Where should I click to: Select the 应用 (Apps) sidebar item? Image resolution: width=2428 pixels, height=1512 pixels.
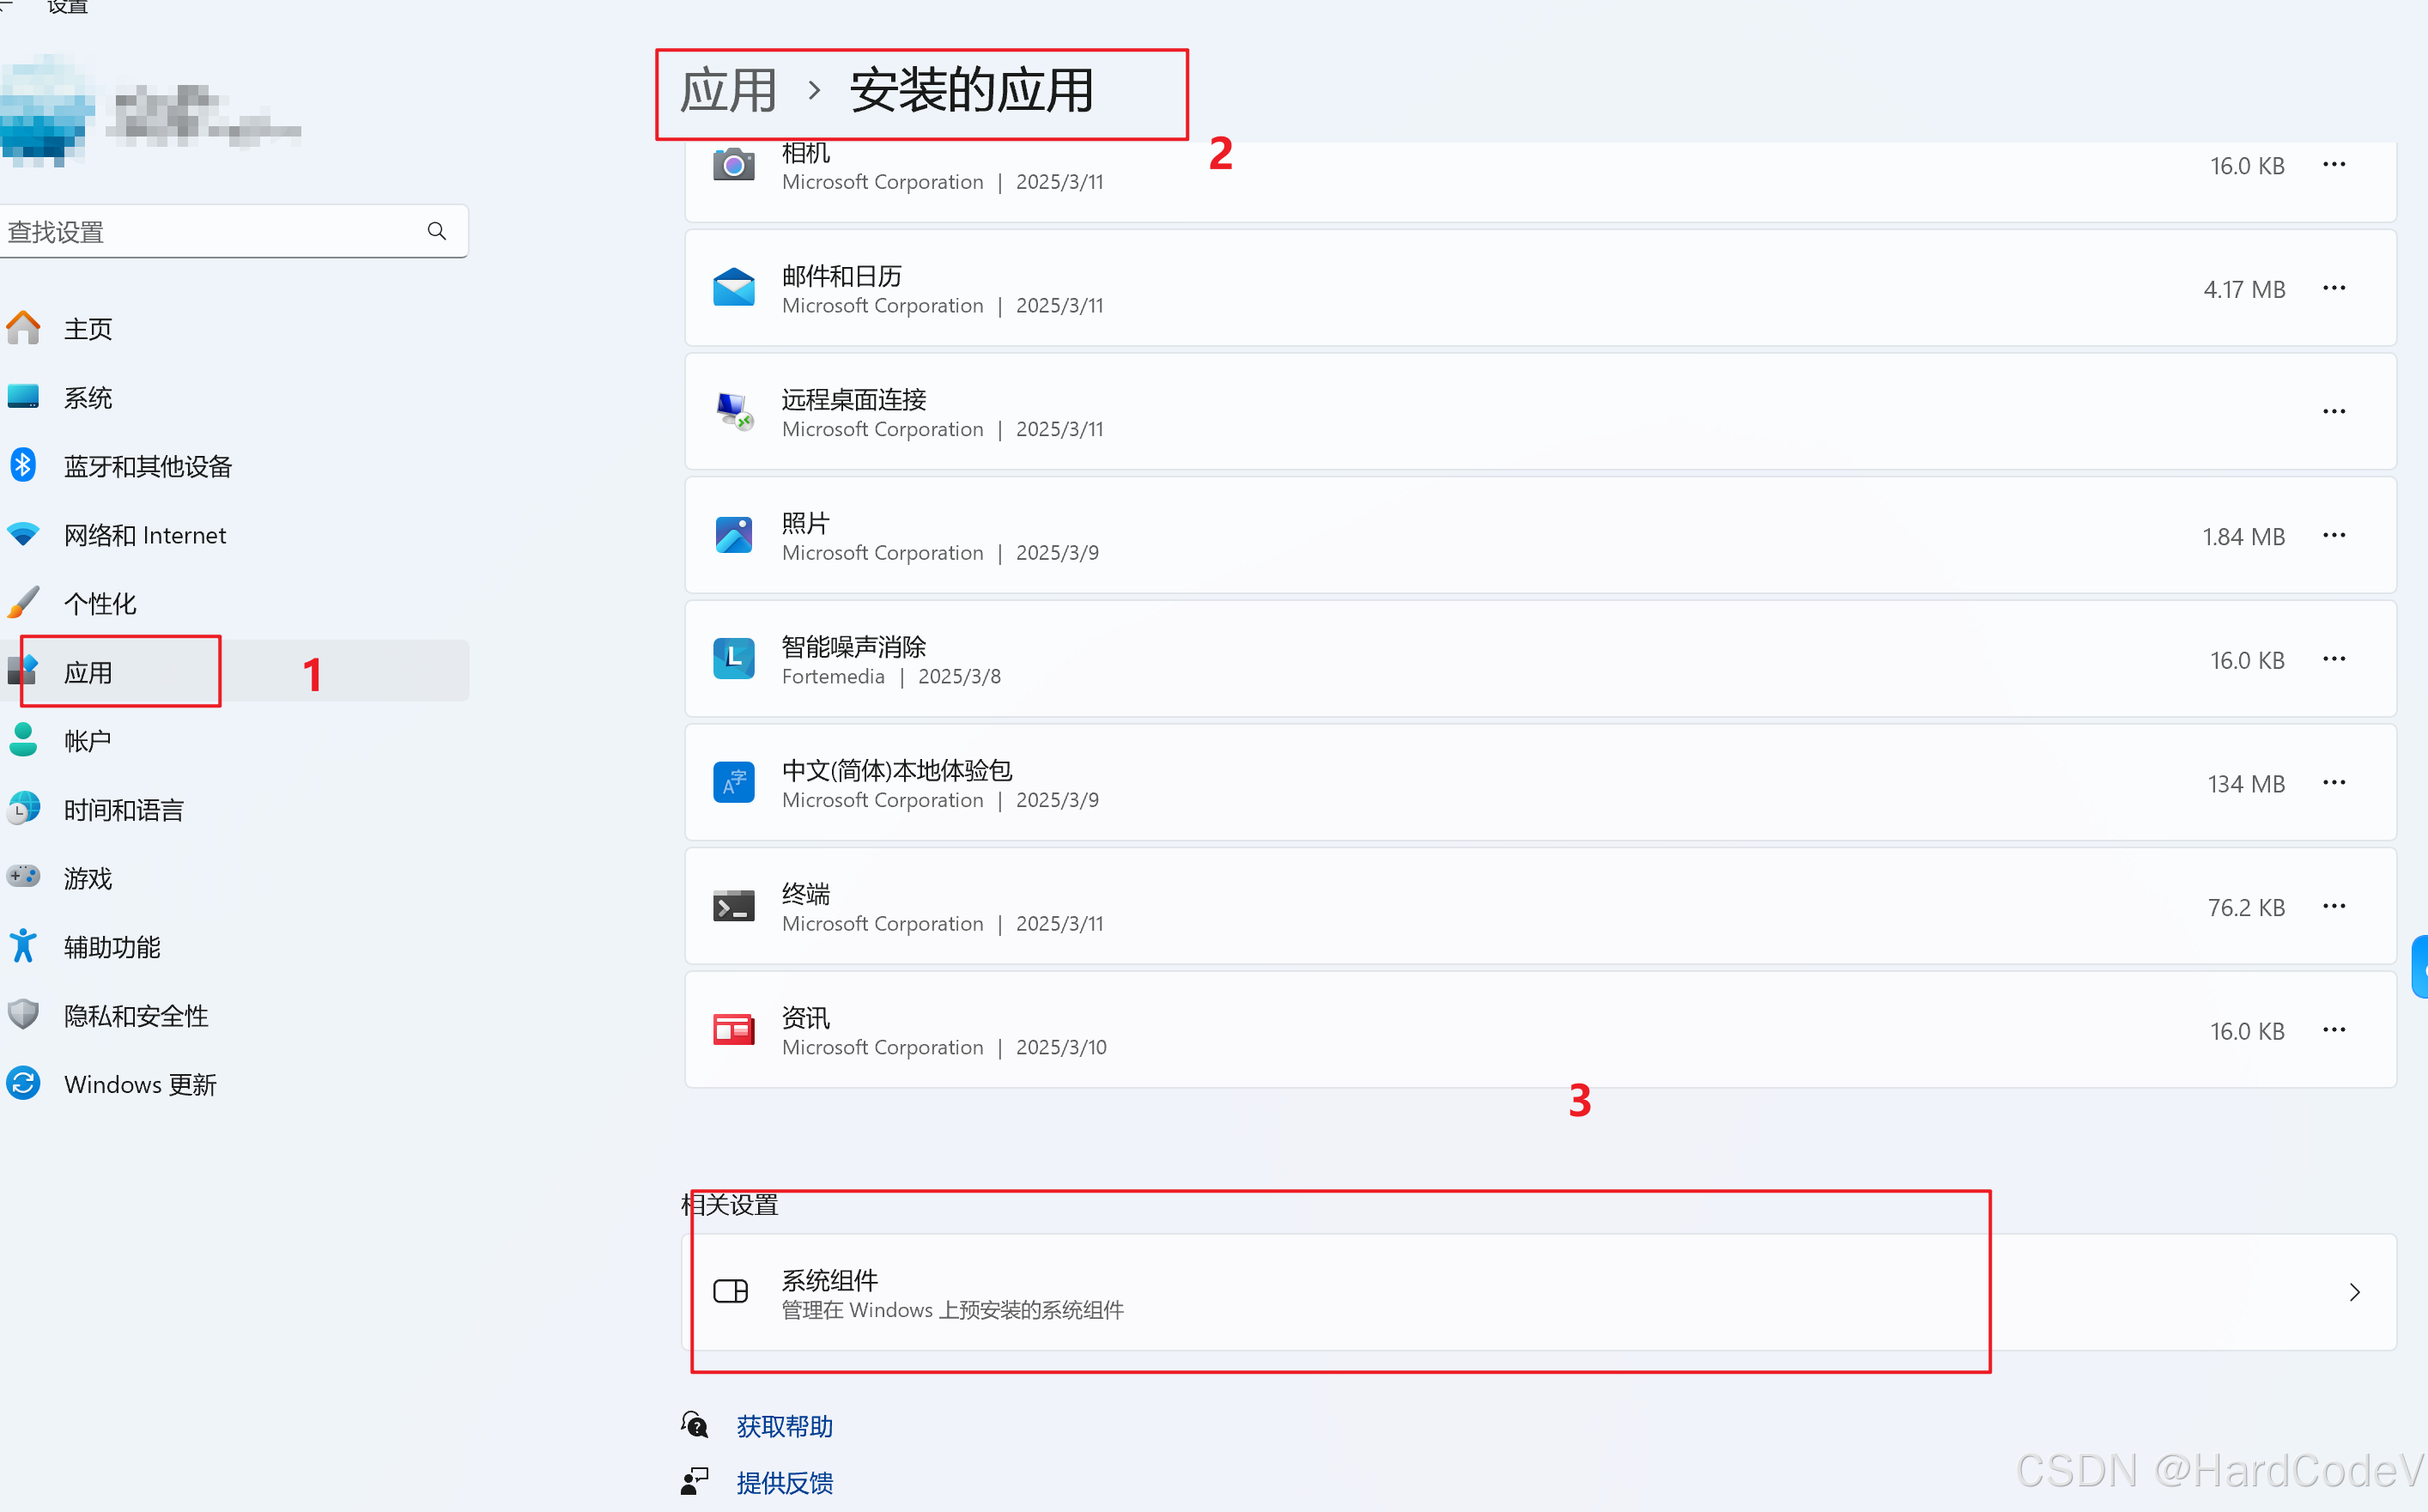coord(88,672)
